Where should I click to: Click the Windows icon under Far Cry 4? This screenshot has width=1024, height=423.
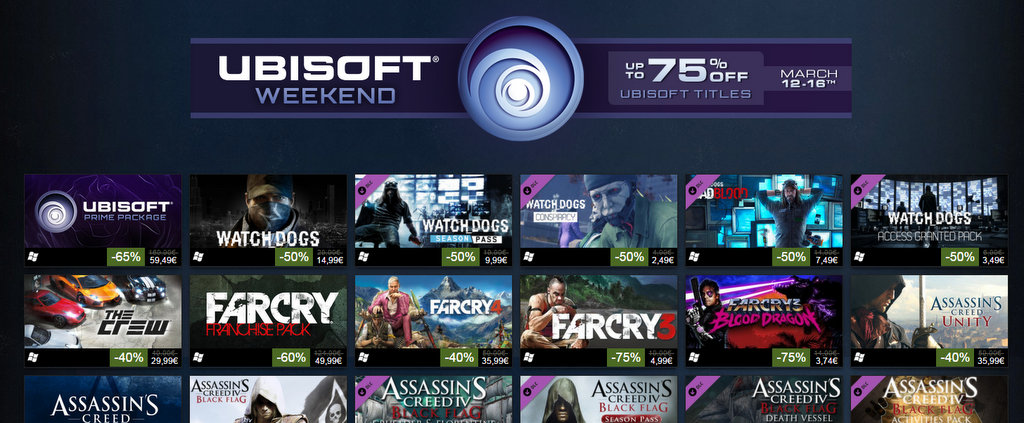click(x=364, y=357)
